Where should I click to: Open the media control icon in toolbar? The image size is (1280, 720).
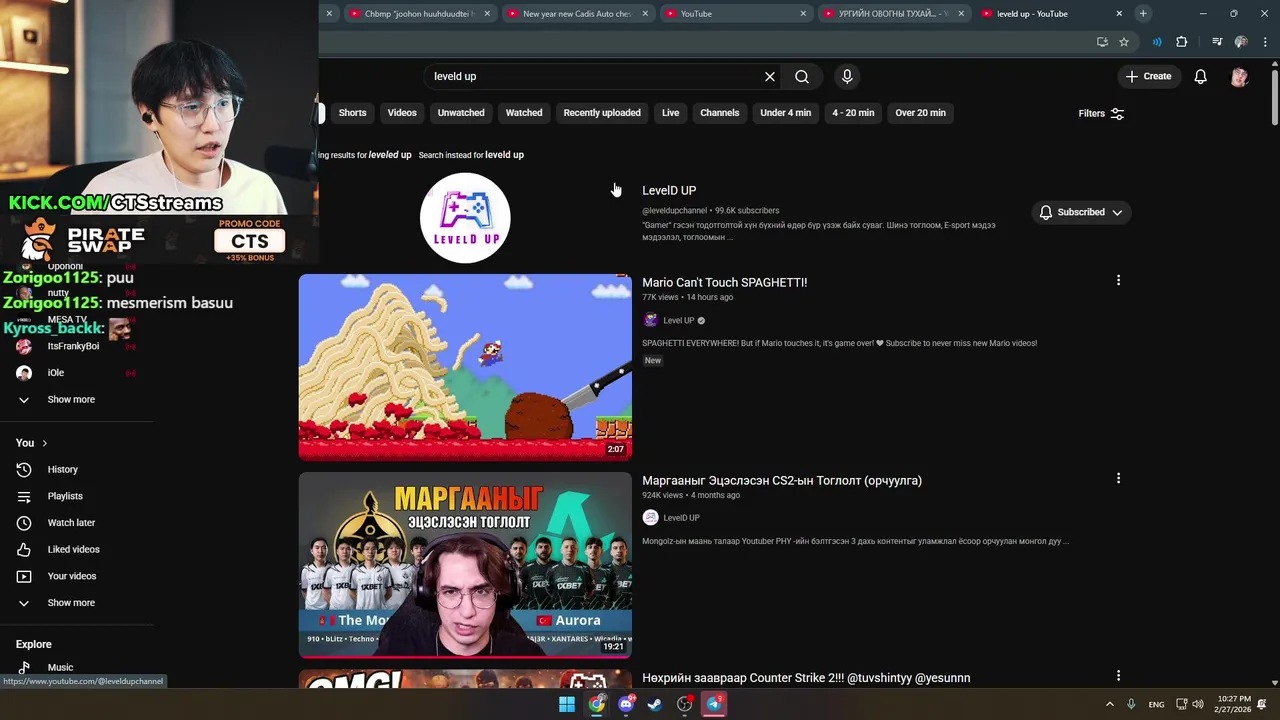pos(1217,42)
